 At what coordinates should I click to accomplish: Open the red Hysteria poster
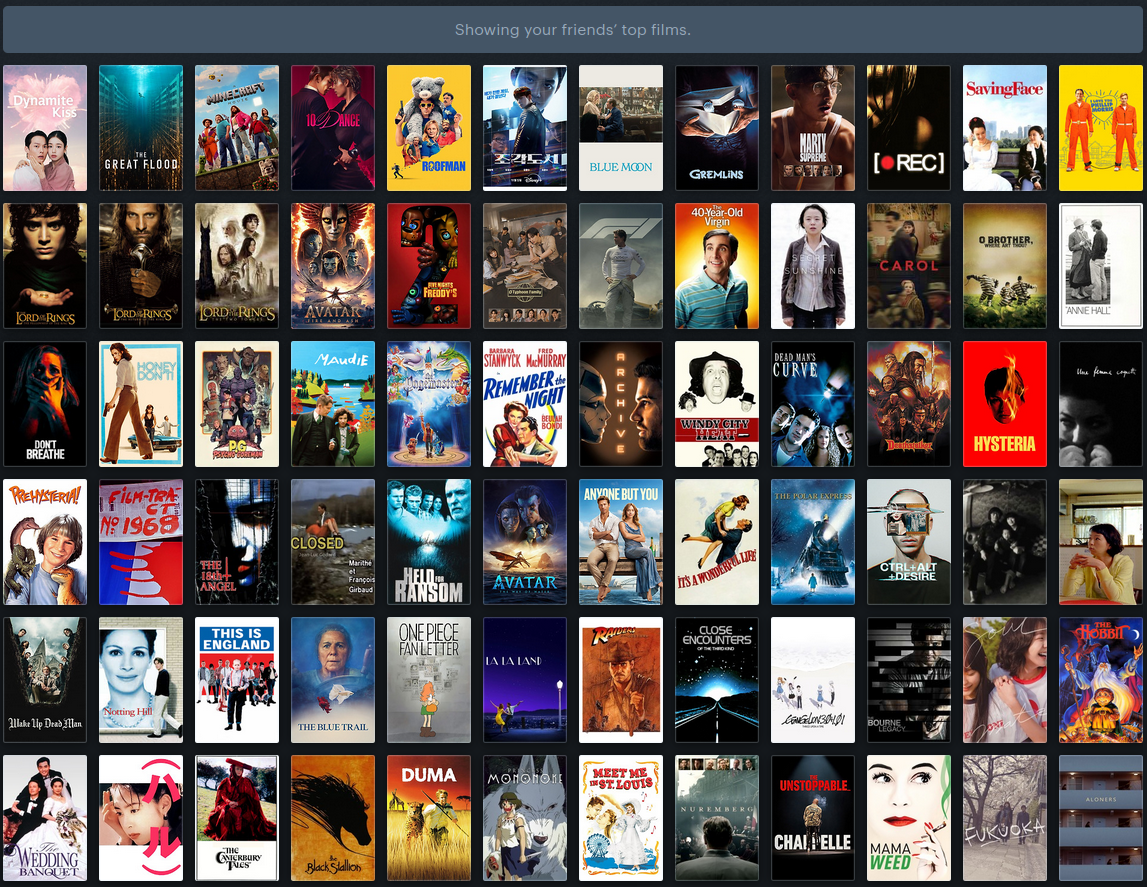point(1005,404)
